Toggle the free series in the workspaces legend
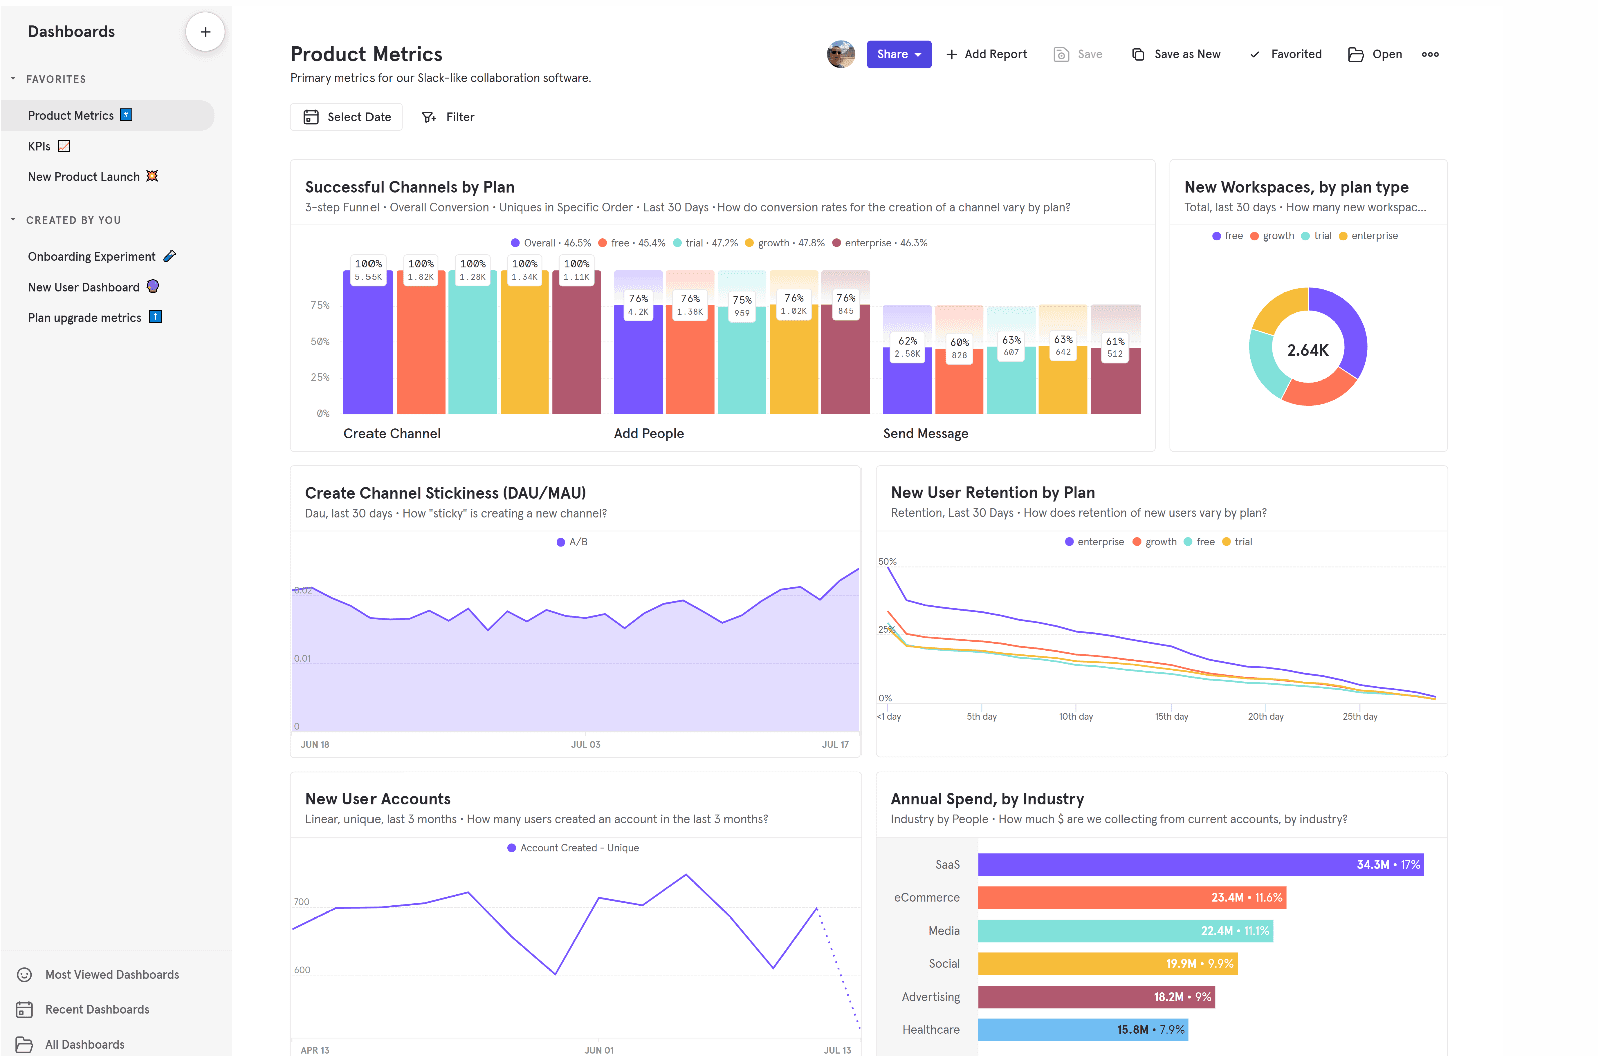This screenshot has height=1056, width=1598. coord(1227,236)
